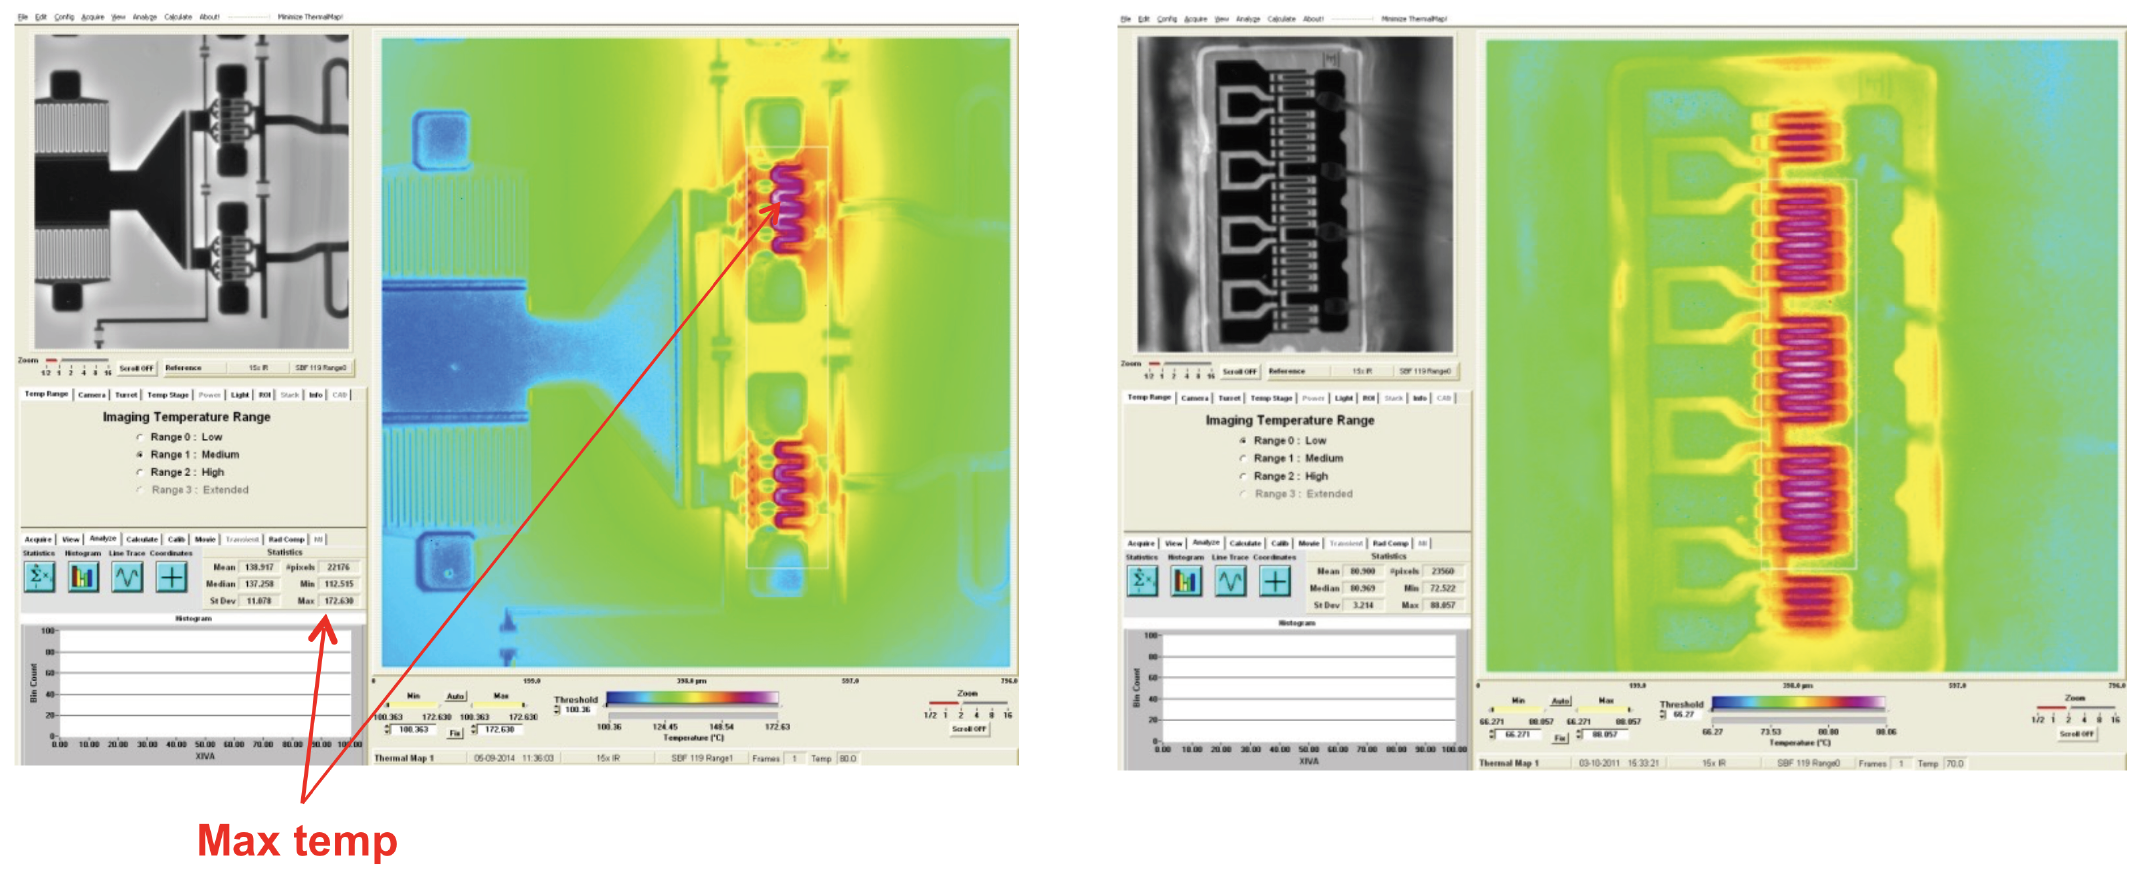The height and width of the screenshot is (882, 2148).
Task: Click Auto button under right thermal map
Action: [x=1560, y=701]
